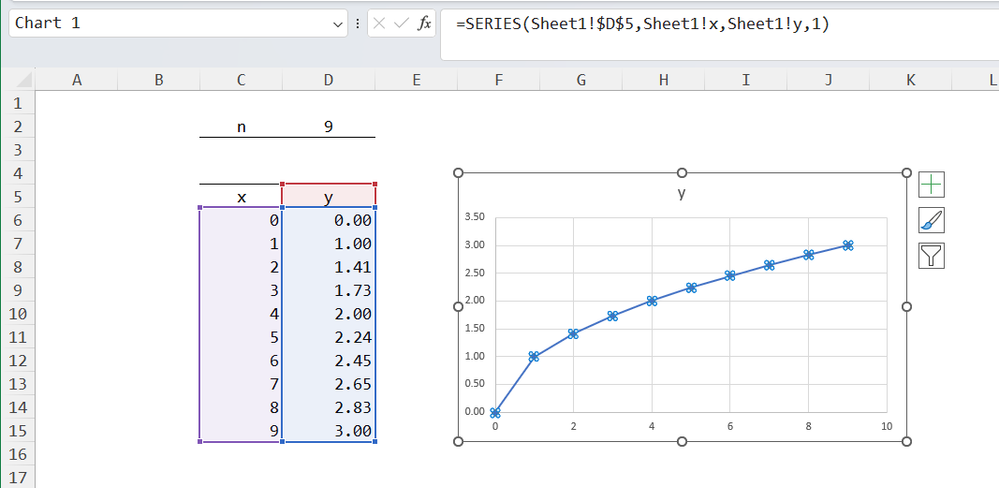The height and width of the screenshot is (488, 999).
Task: Select row 17 header
Action: 17,477
